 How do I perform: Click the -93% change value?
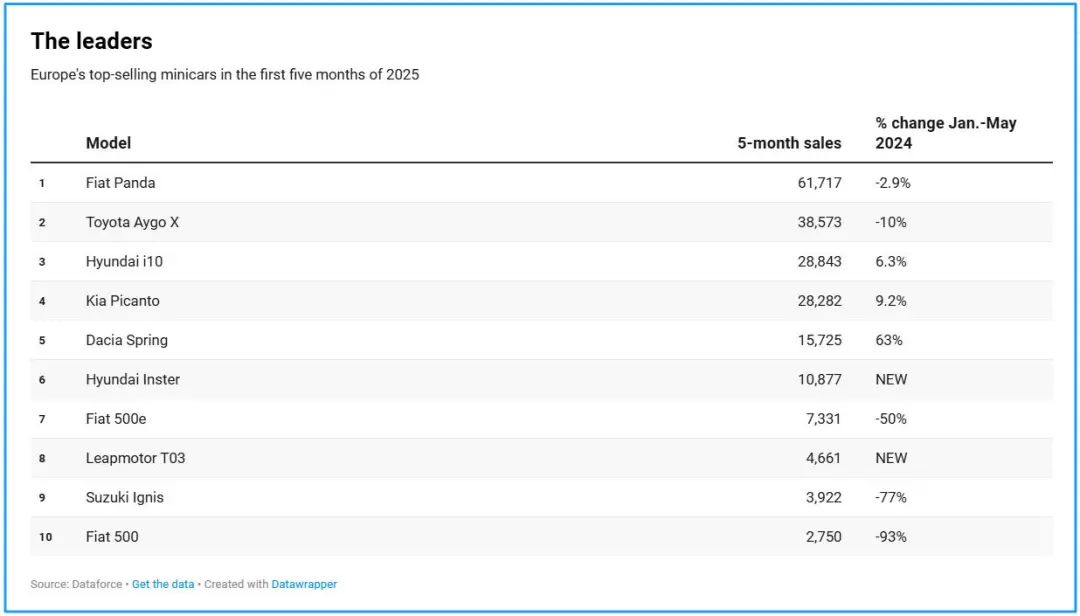click(x=890, y=537)
